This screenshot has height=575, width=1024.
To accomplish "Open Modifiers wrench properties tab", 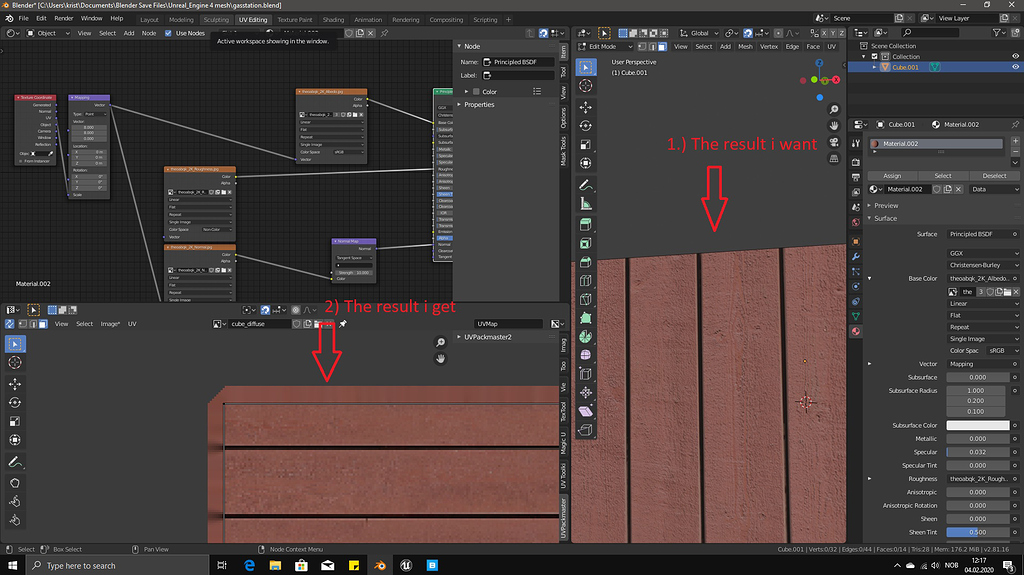I will [x=856, y=256].
